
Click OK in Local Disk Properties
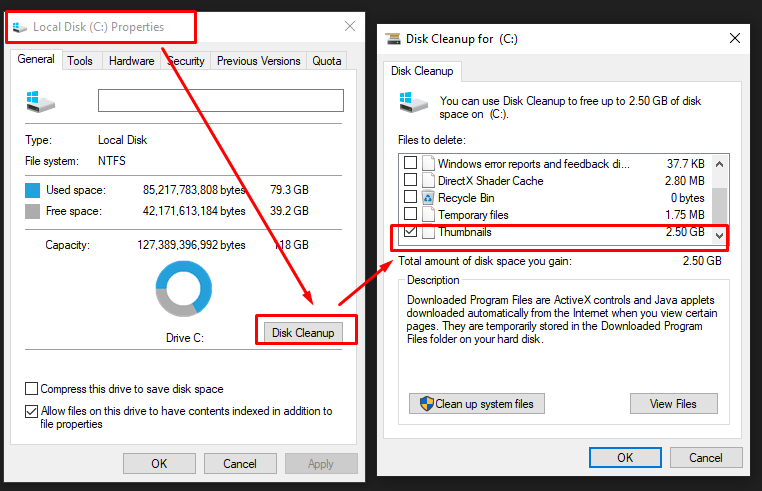(159, 463)
